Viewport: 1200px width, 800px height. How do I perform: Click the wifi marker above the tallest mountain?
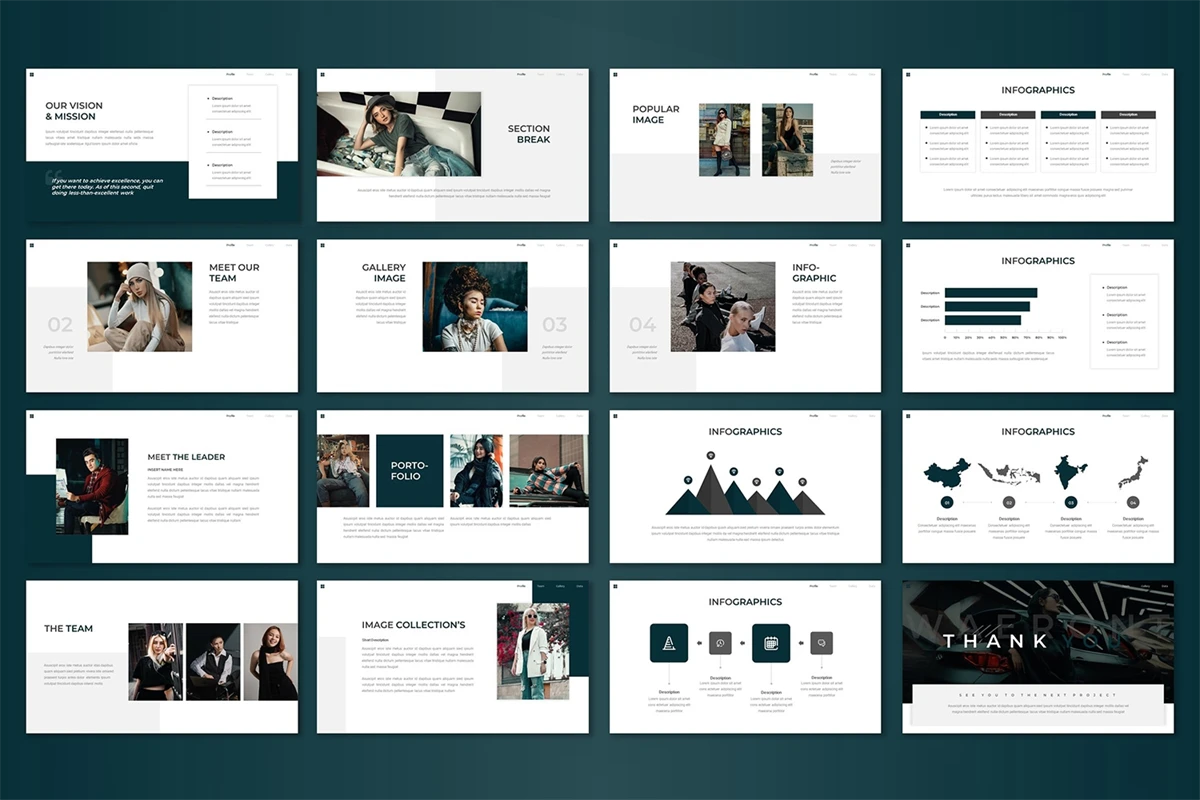[710, 454]
